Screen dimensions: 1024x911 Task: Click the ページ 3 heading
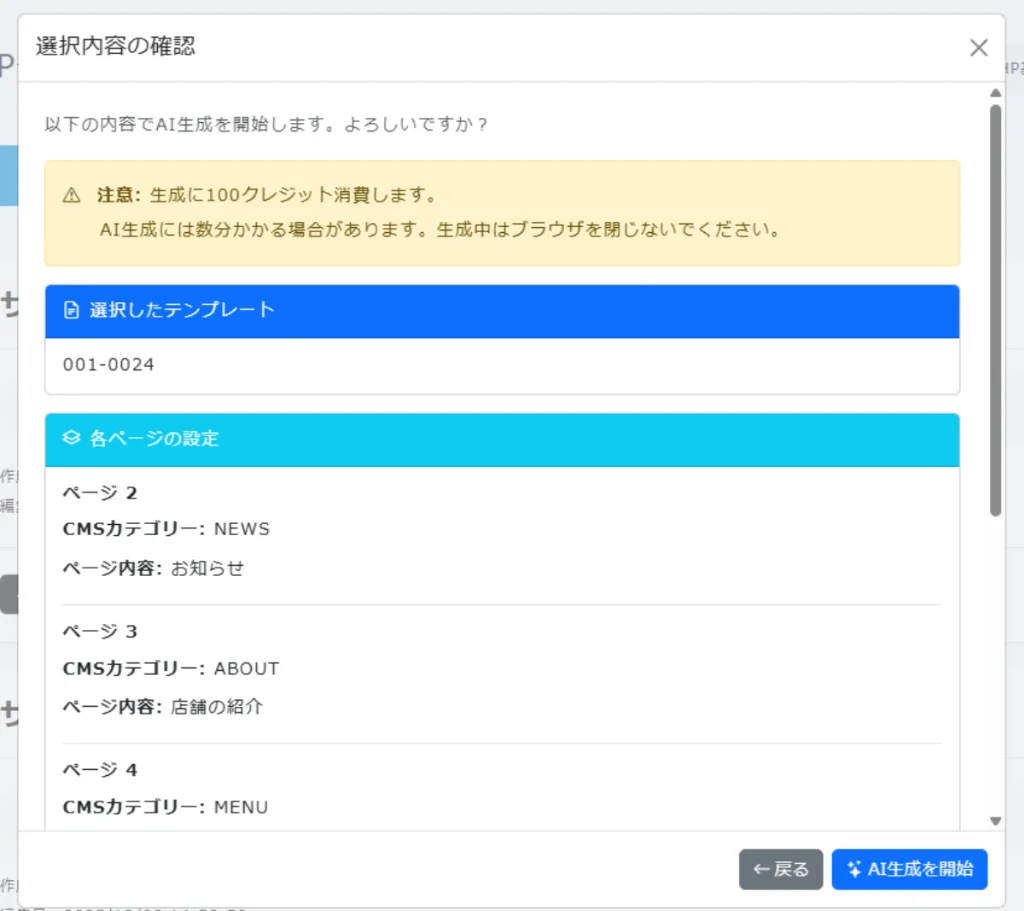click(100, 632)
